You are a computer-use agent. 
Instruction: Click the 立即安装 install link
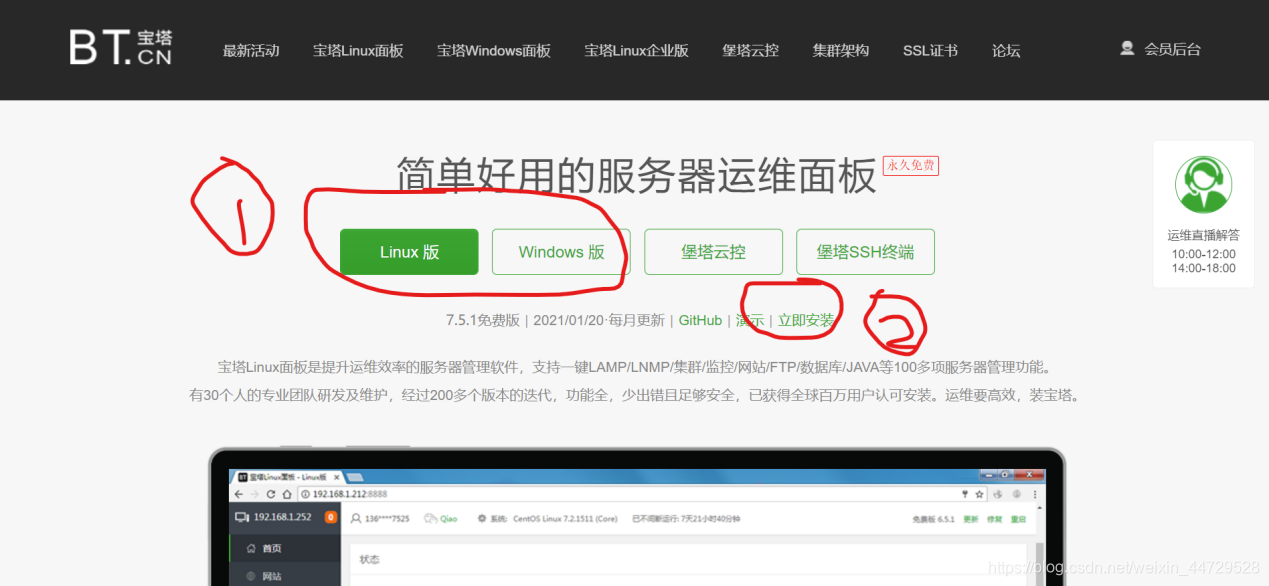pyautogui.click(x=806, y=320)
